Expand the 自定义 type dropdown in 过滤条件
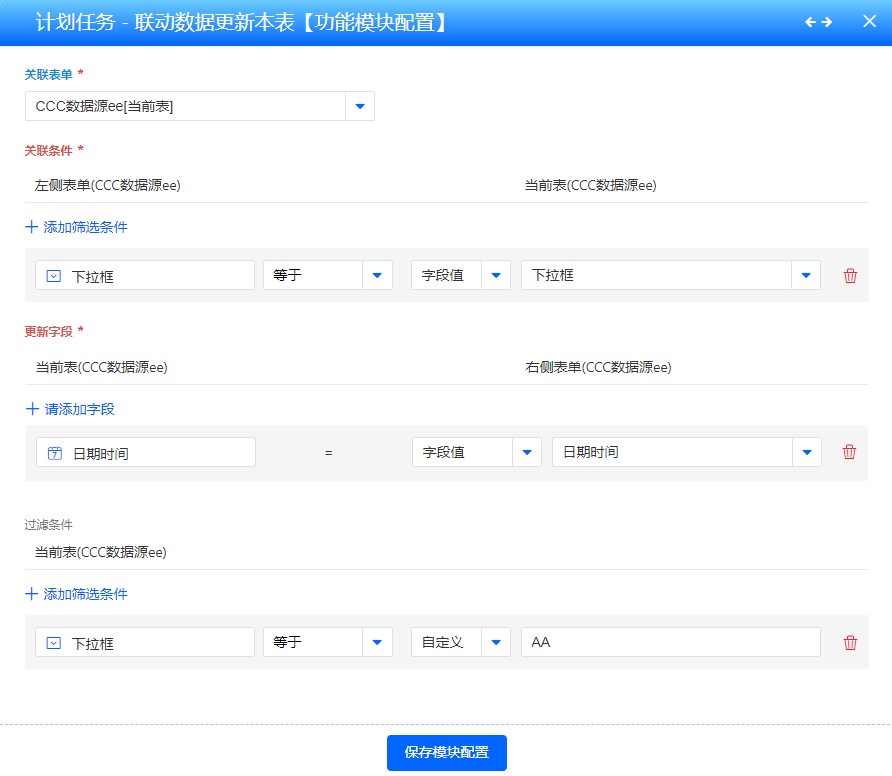892x776 pixels. click(x=495, y=643)
